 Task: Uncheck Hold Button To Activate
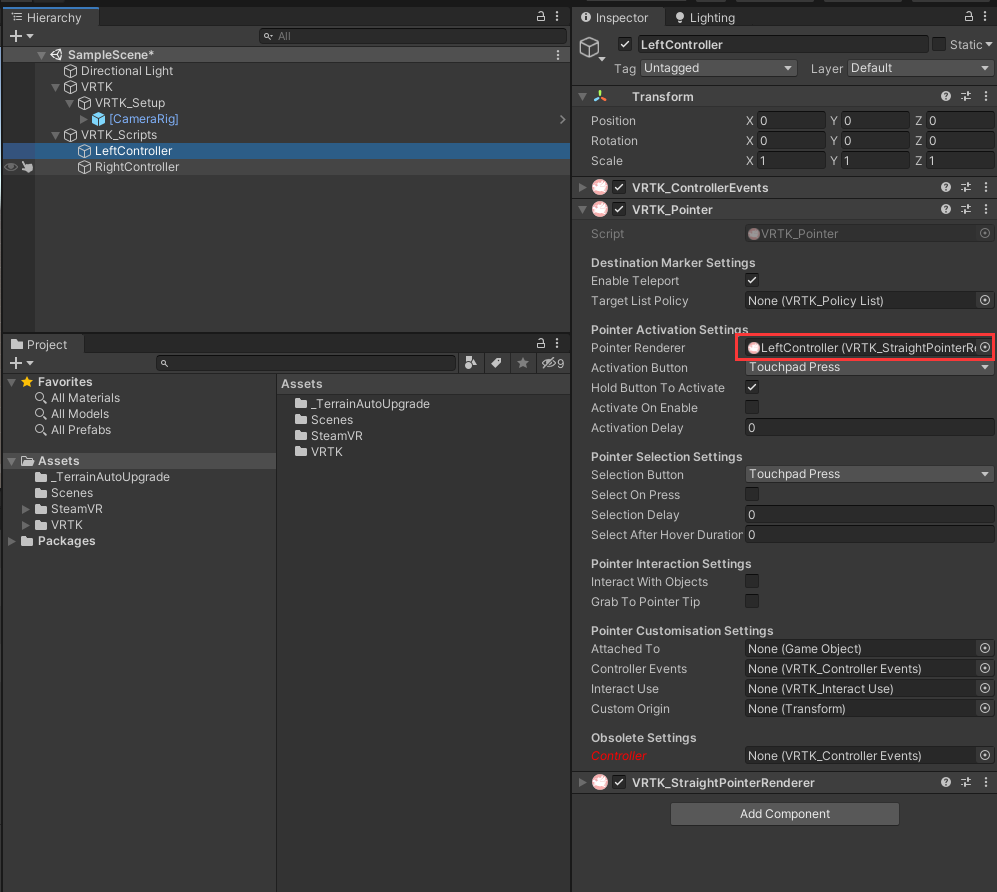pos(752,387)
